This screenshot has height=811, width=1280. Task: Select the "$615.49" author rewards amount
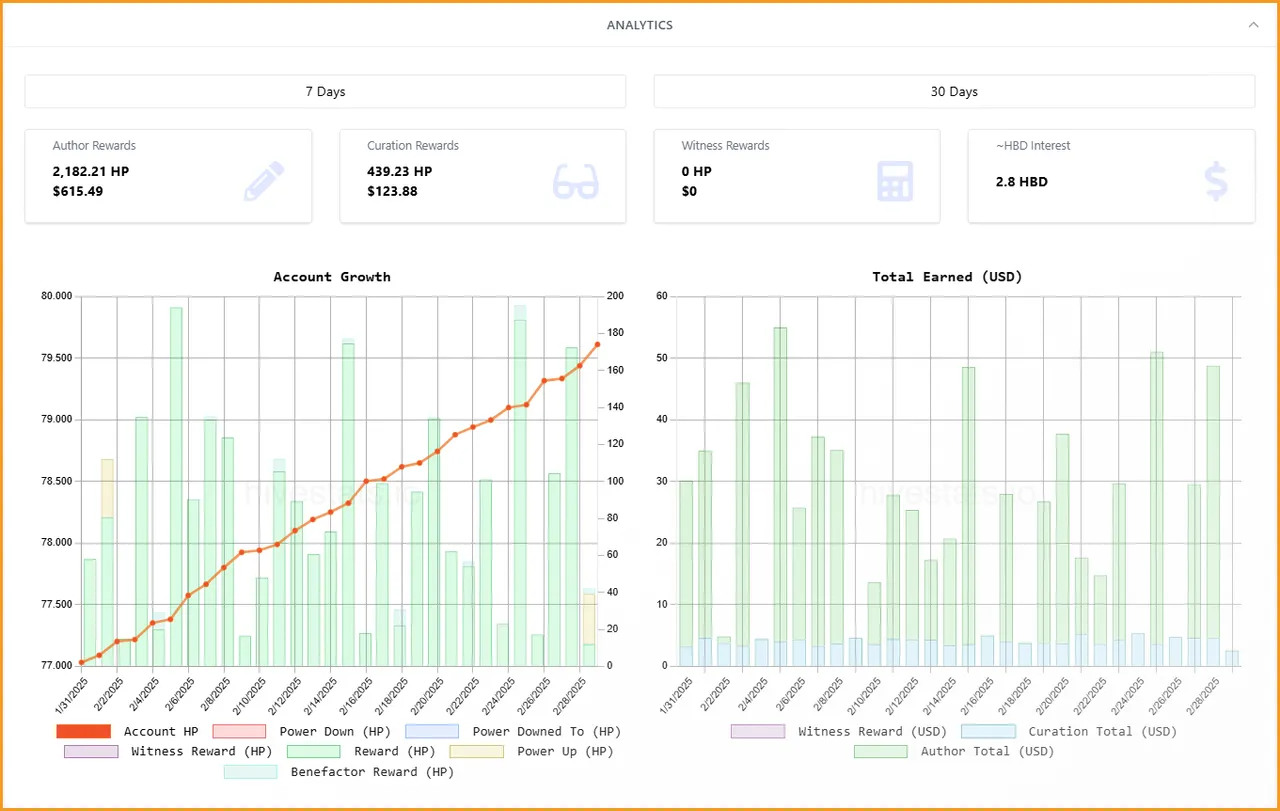(78, 192)
